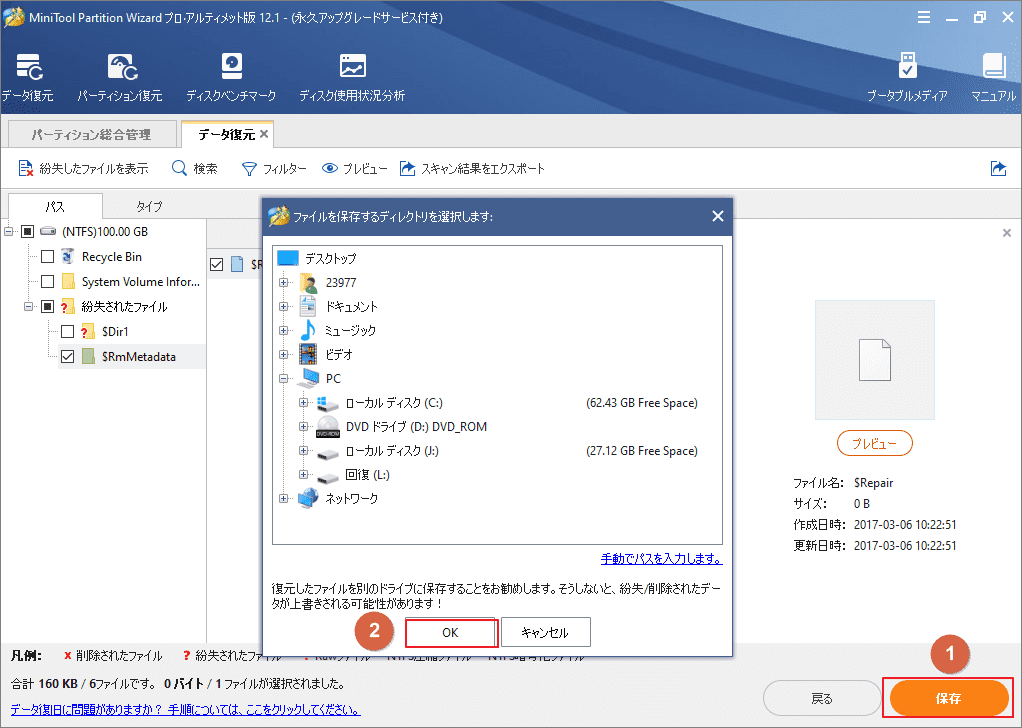The image size is (1022, 728).
Task: Expand the ドキュメント node
Action: (x=284, y=306)
